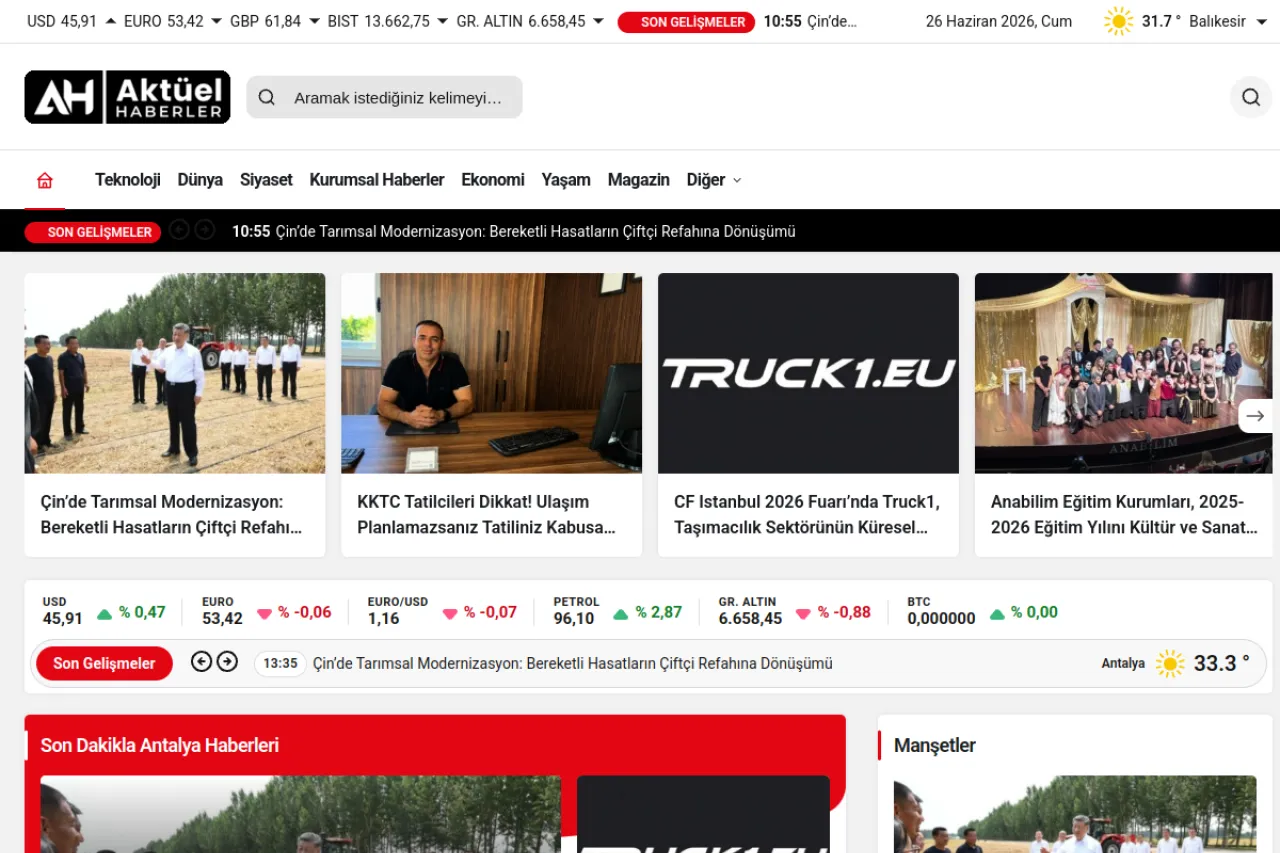Open the Yaşam section
Screen dimensions: 1280x853
(x=566, y=180)
